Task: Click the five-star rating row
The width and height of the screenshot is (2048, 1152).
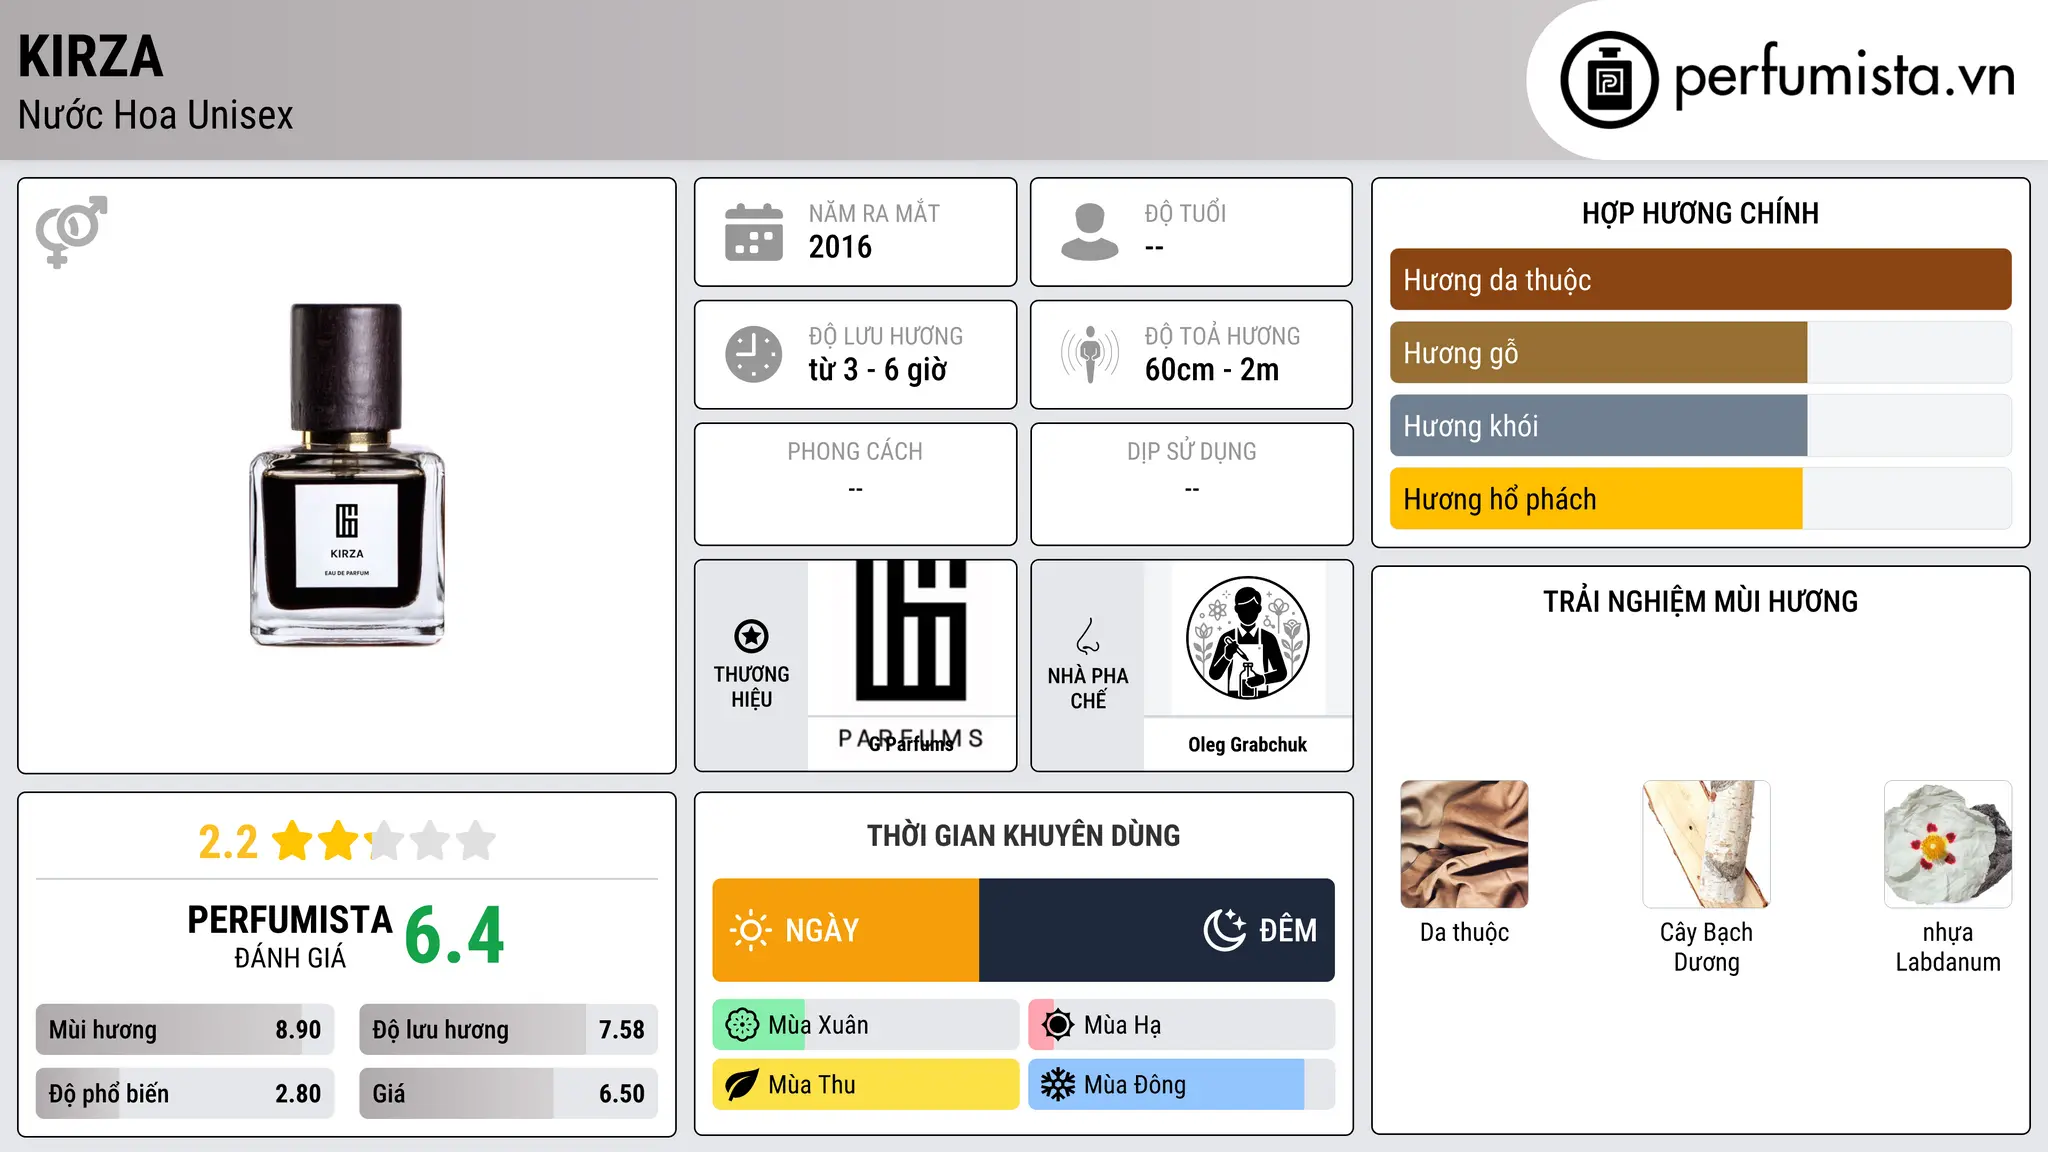Action: (383, 841)
